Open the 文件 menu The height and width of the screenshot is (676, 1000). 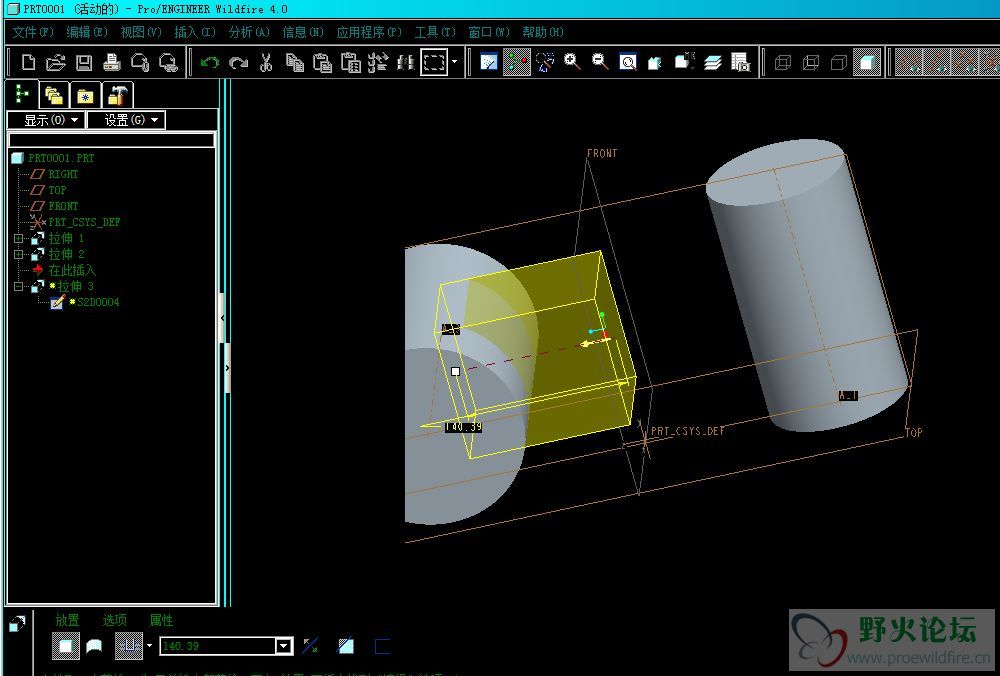coord(33,32)
